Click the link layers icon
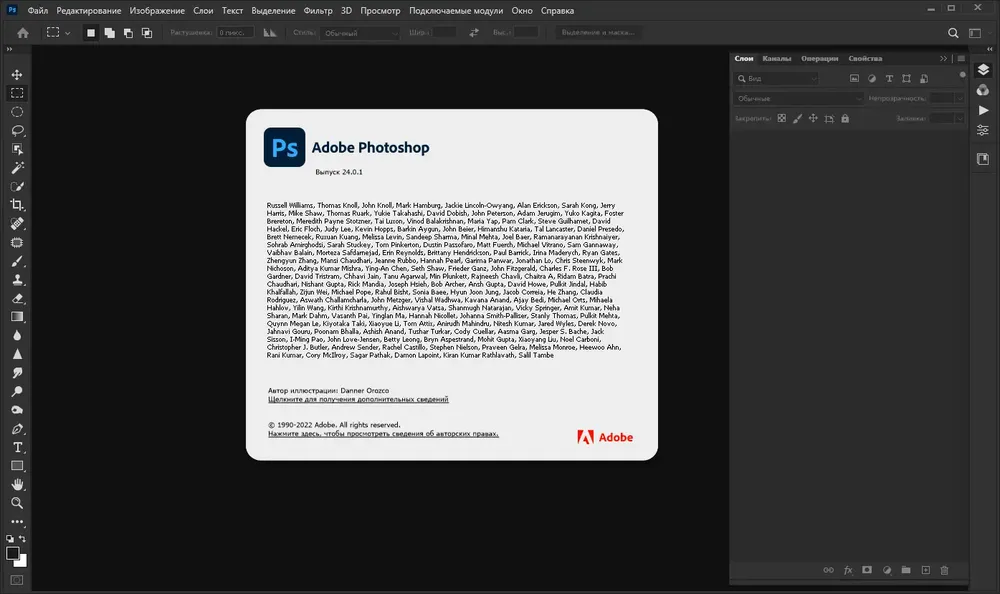Image resolution: width=1000 pixels, height=594 pixels. (828, 570)
